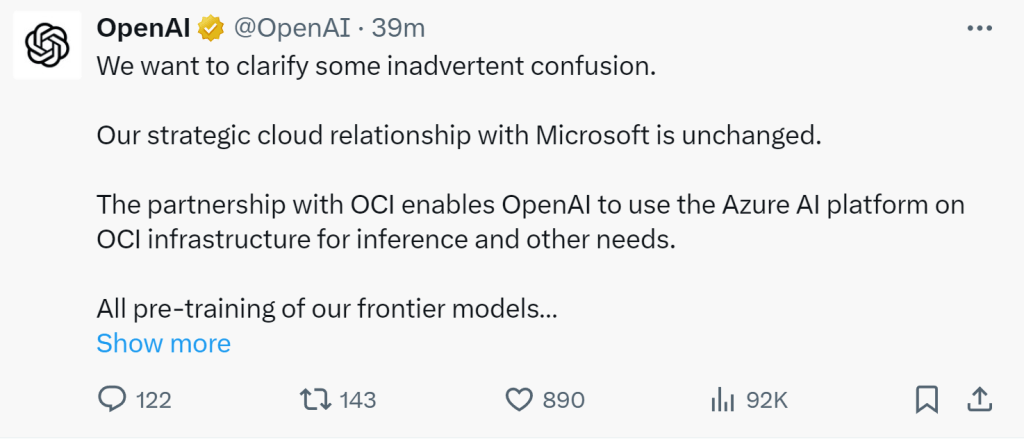Open the @OpenAI handle link

pyautogui.click(x=292, y=29)
